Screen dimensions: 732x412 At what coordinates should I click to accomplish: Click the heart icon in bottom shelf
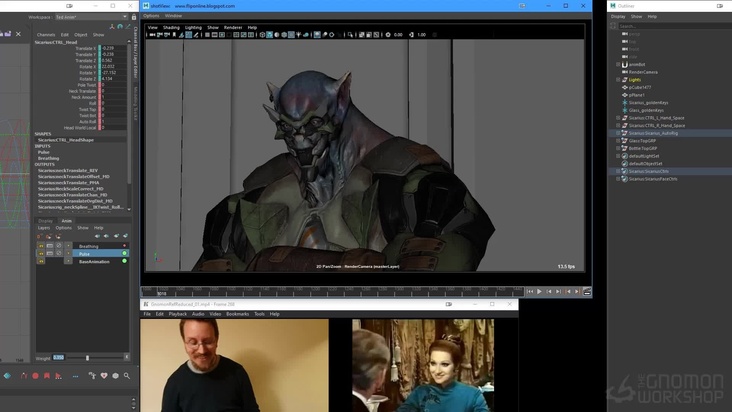coord(104,376)
